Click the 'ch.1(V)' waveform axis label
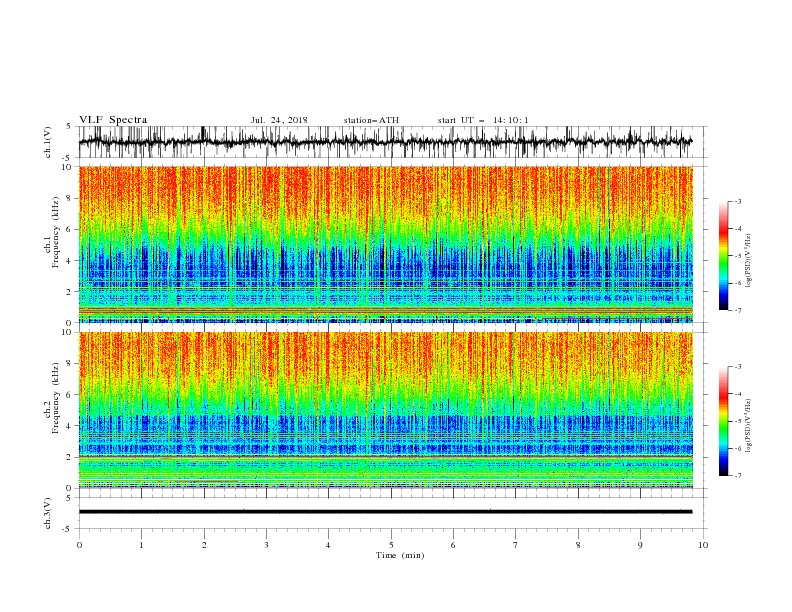Viewport: 792px width, 612px height. pos(48,142)
